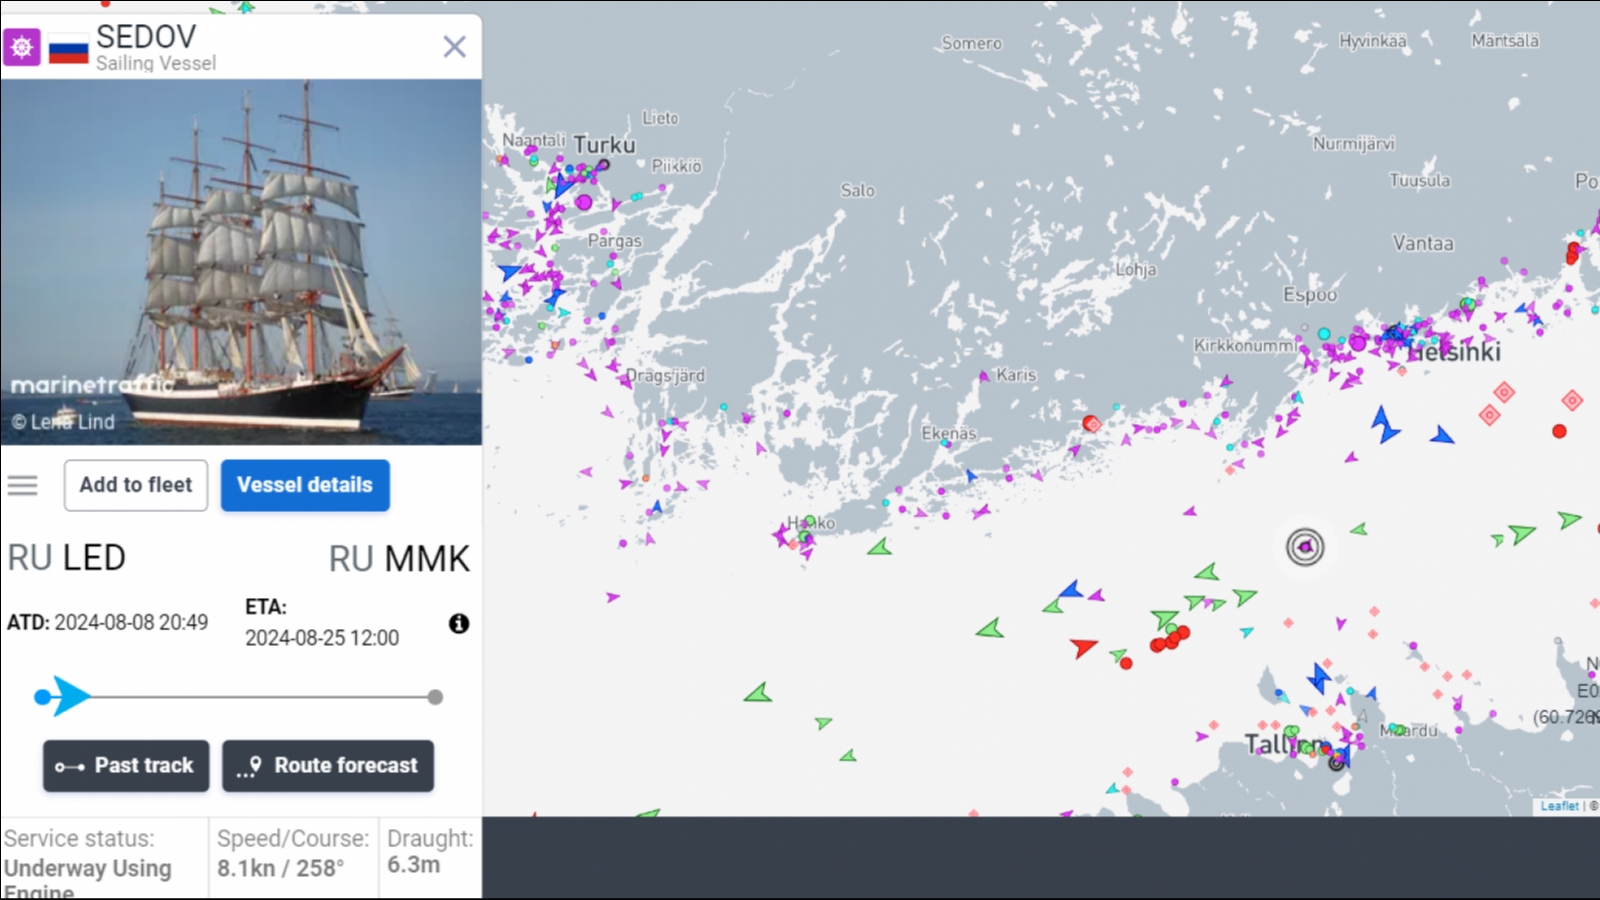The image size is (1600, 900).
Task: Click the Draught 6.3m value
Action: [413, 865]
